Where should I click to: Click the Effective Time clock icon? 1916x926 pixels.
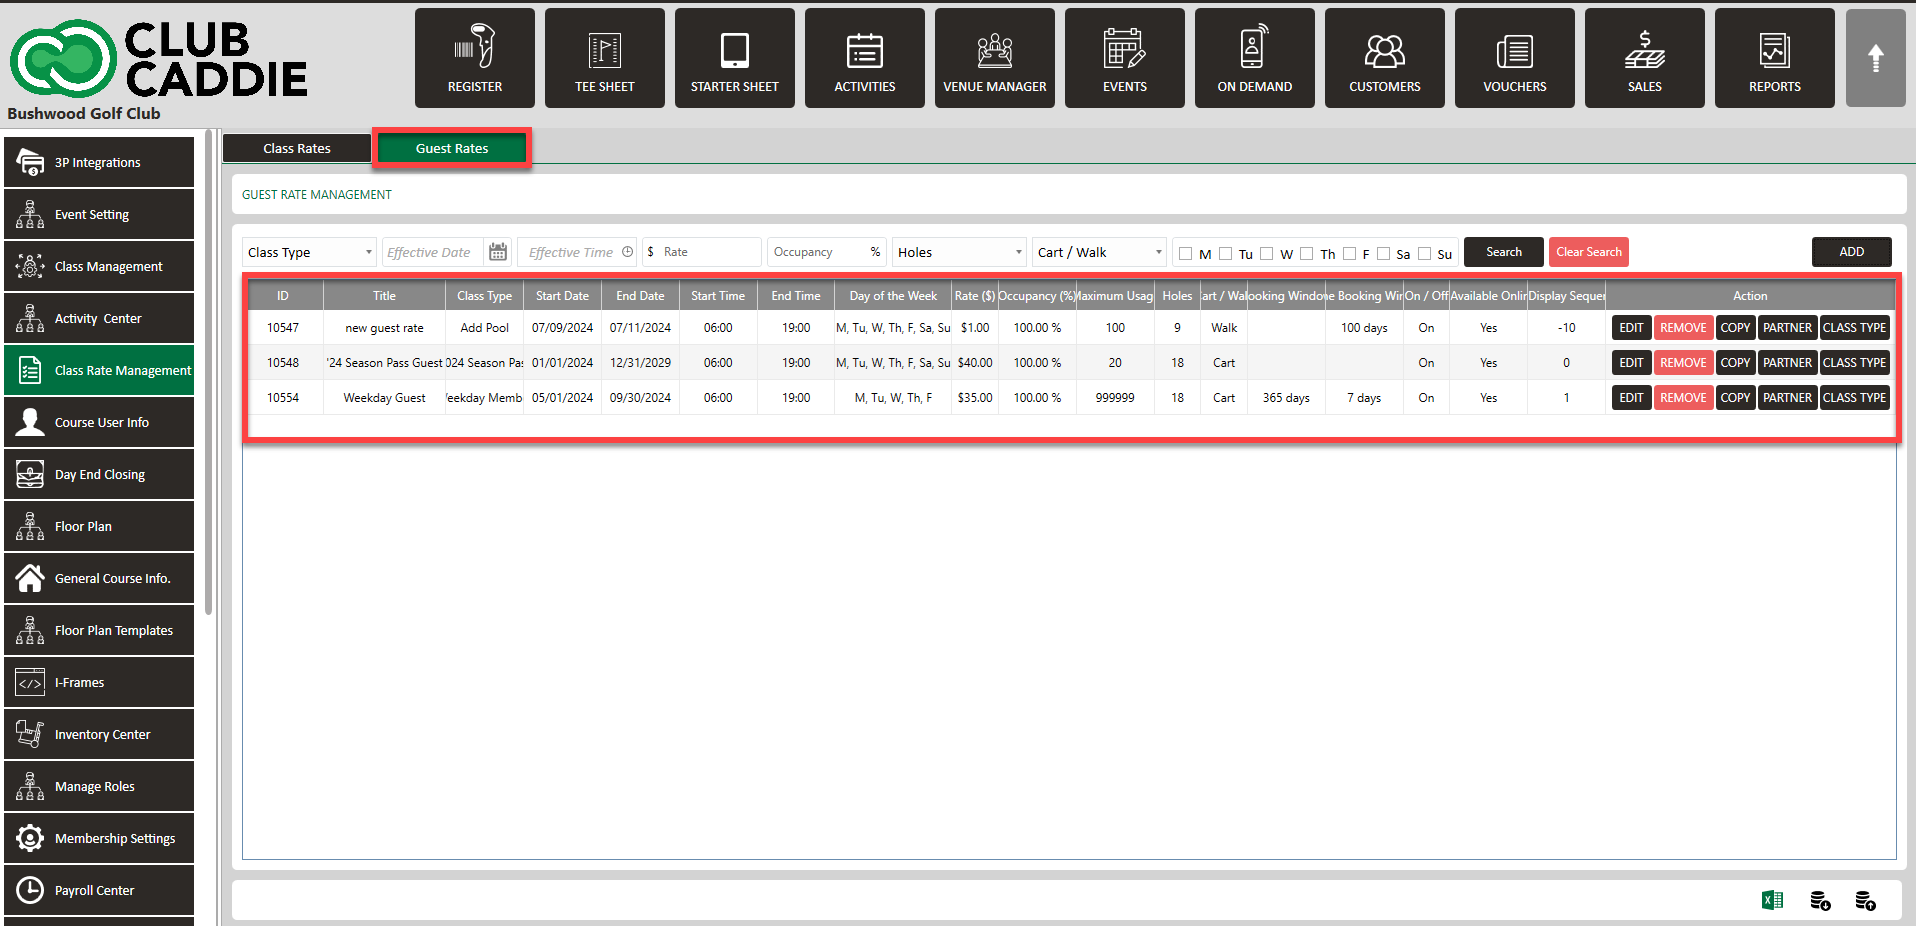pyautogui.click(x=628, y=252)
